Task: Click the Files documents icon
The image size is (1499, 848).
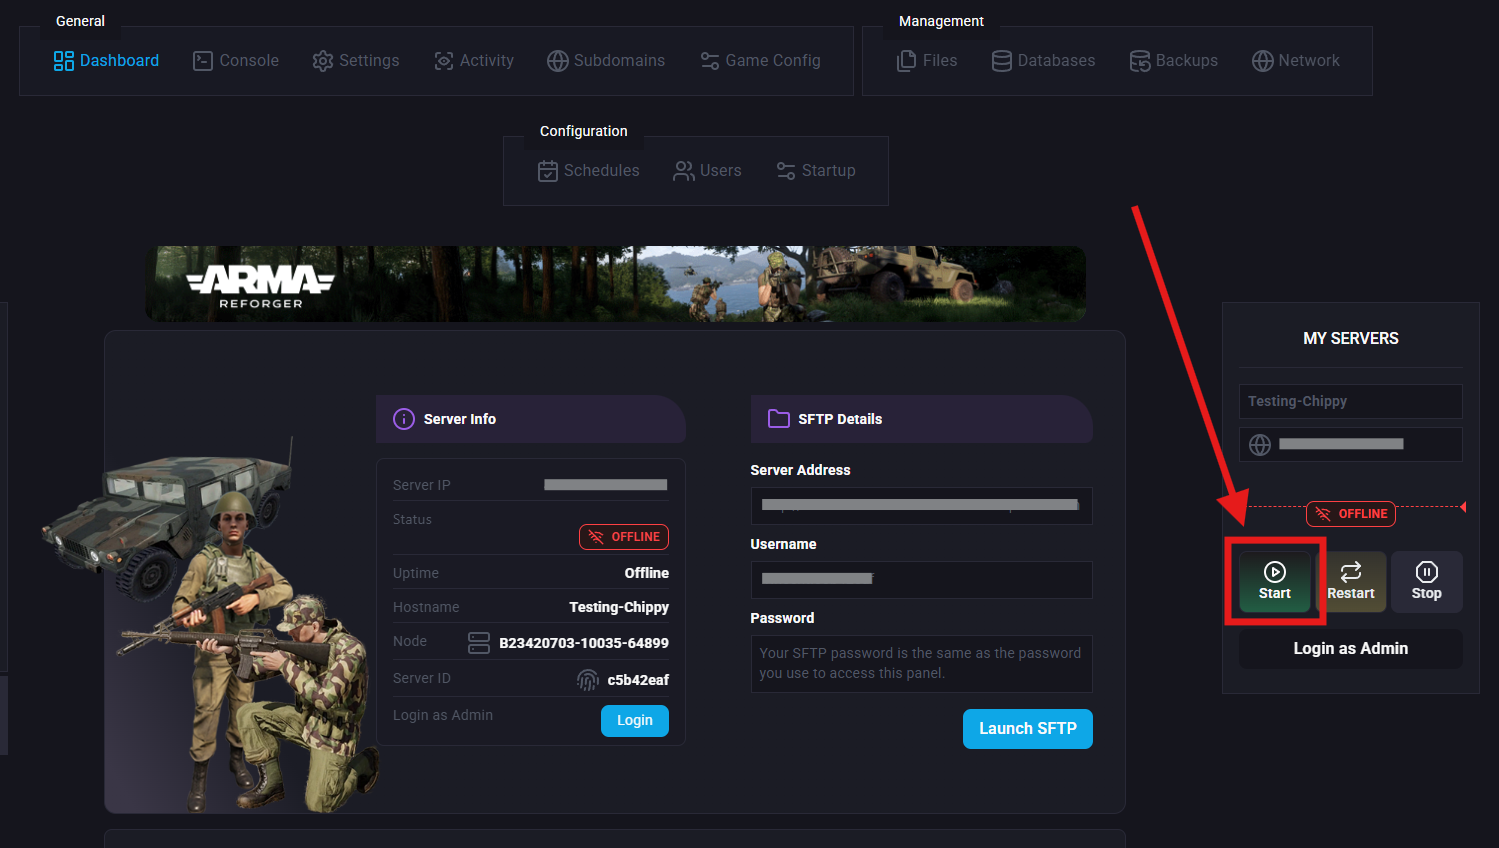Action: coord(907,61)
